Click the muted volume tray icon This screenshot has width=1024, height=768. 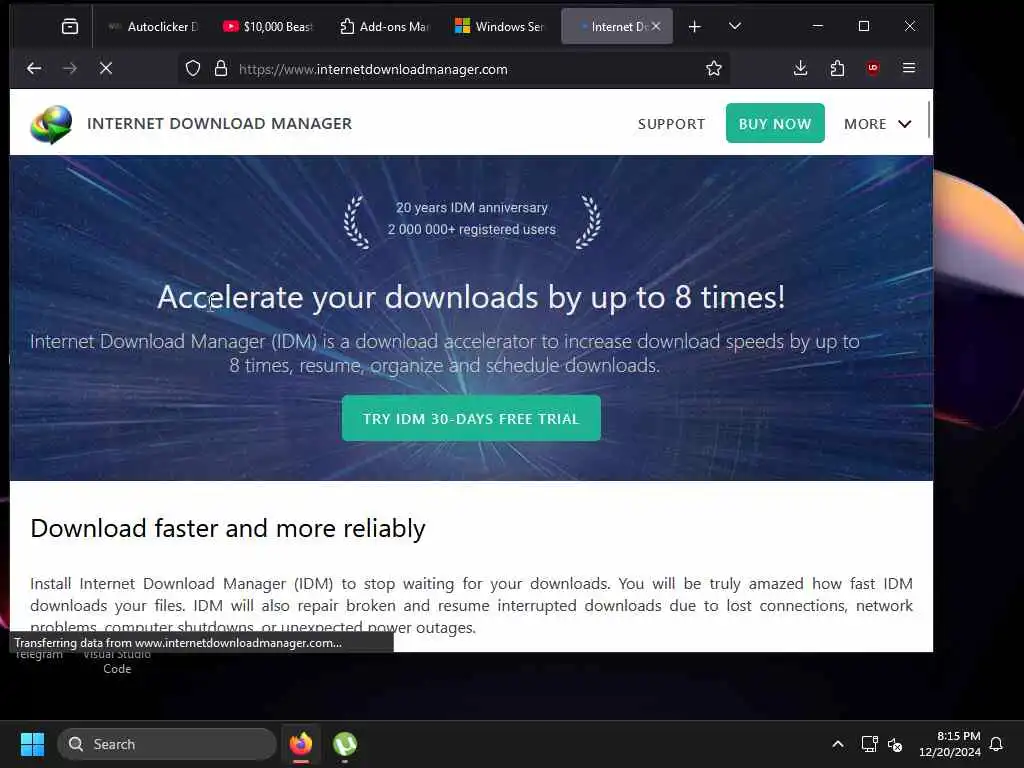coord(895,744)
